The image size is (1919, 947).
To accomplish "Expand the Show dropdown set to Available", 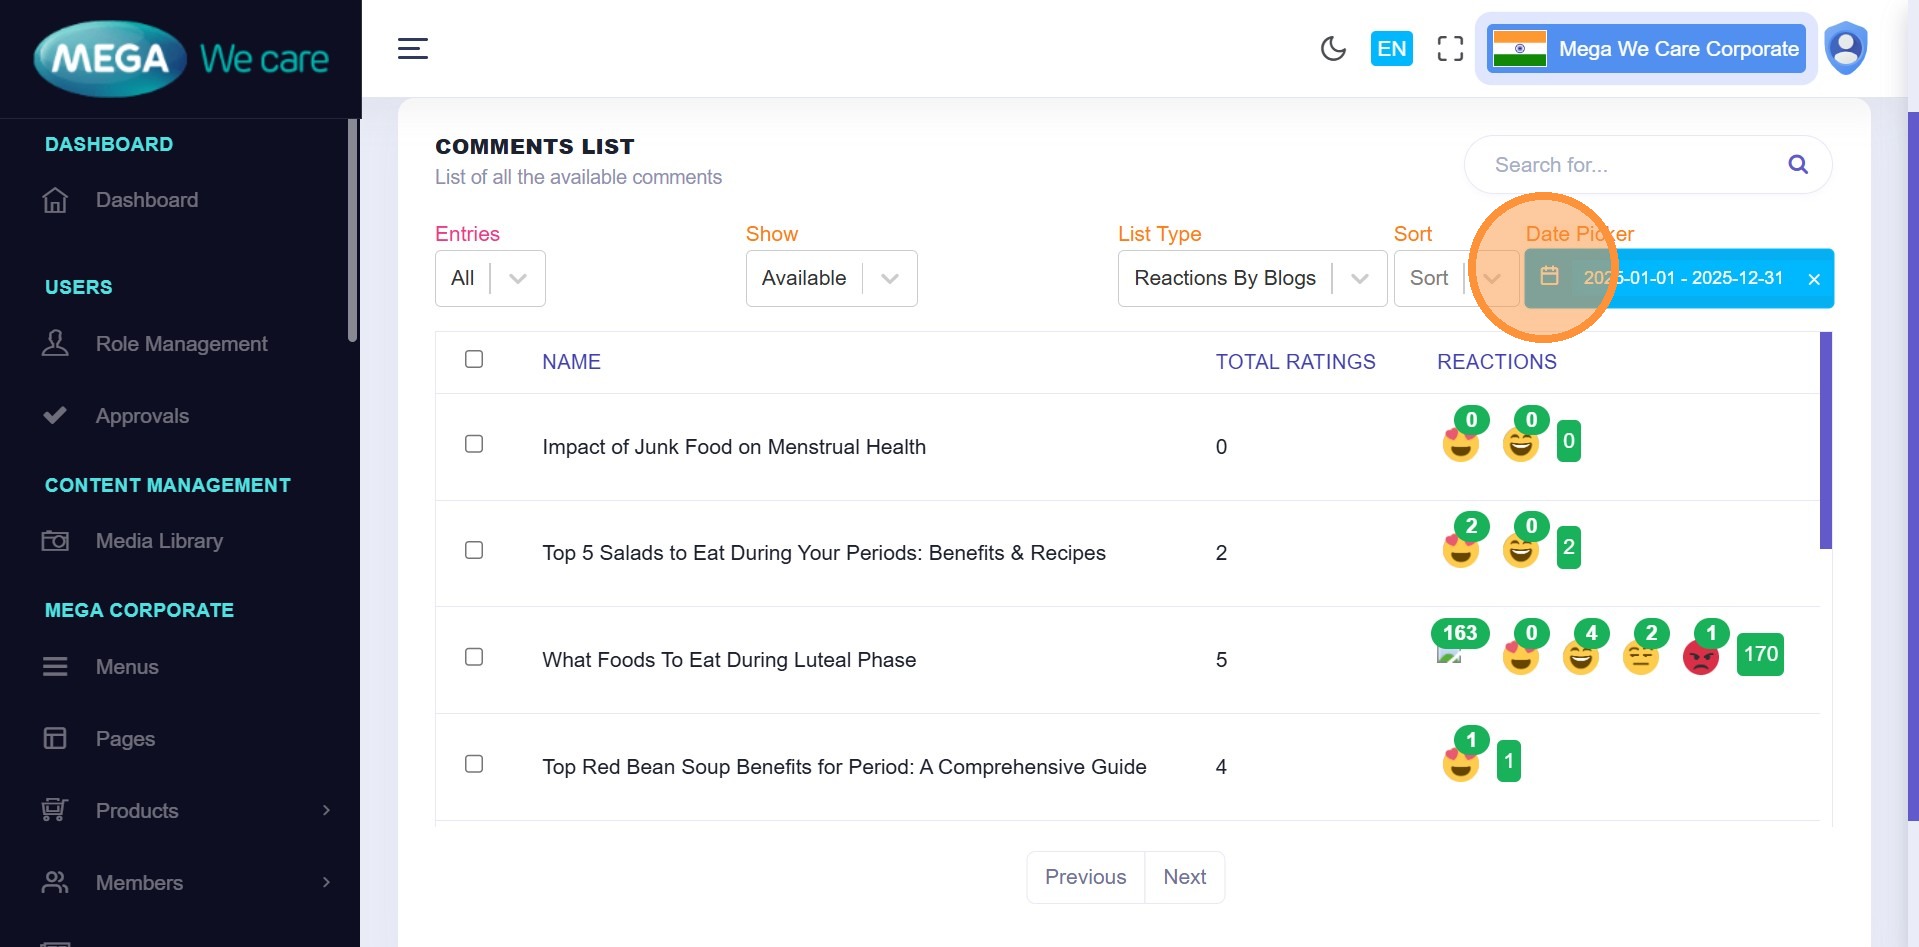I will click(x=830, y=278).
